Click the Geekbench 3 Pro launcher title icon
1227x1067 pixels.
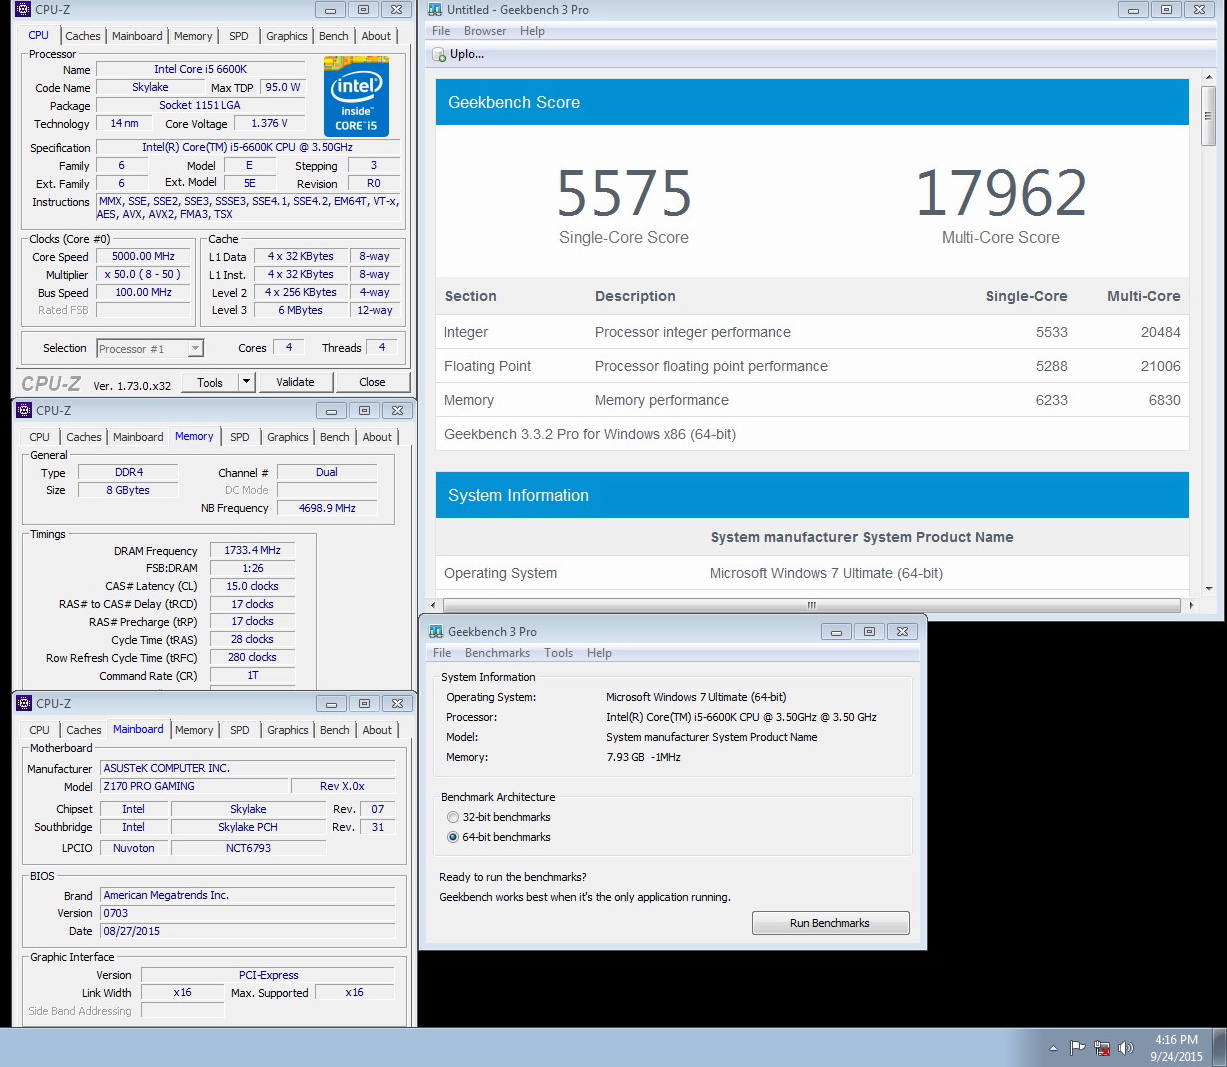point(436,631)
